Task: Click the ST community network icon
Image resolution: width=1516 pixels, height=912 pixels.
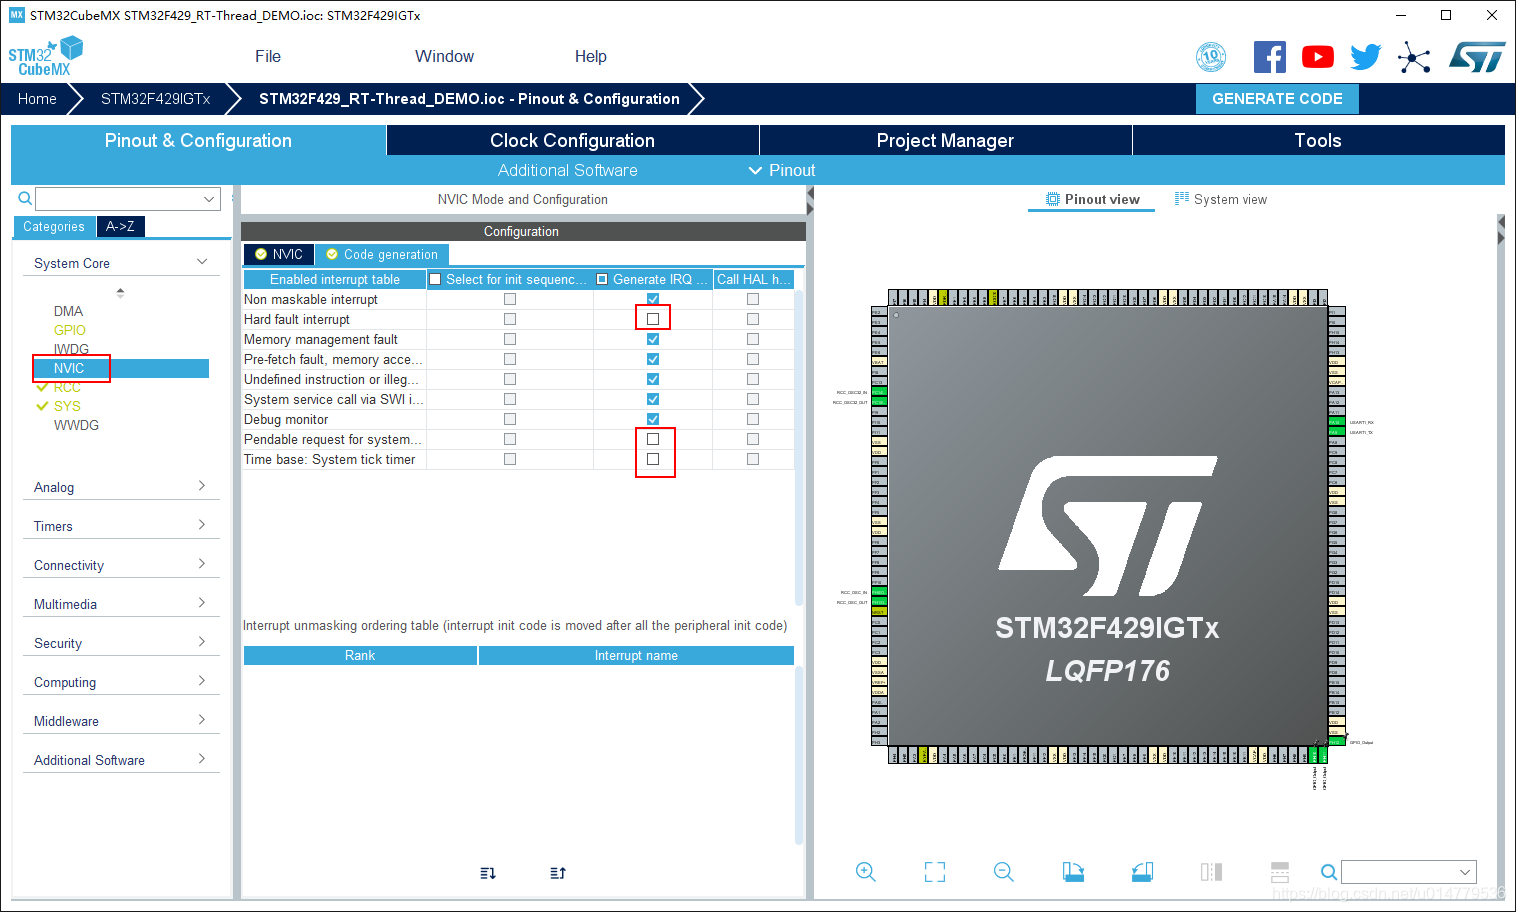Action: pos(1414,57)
